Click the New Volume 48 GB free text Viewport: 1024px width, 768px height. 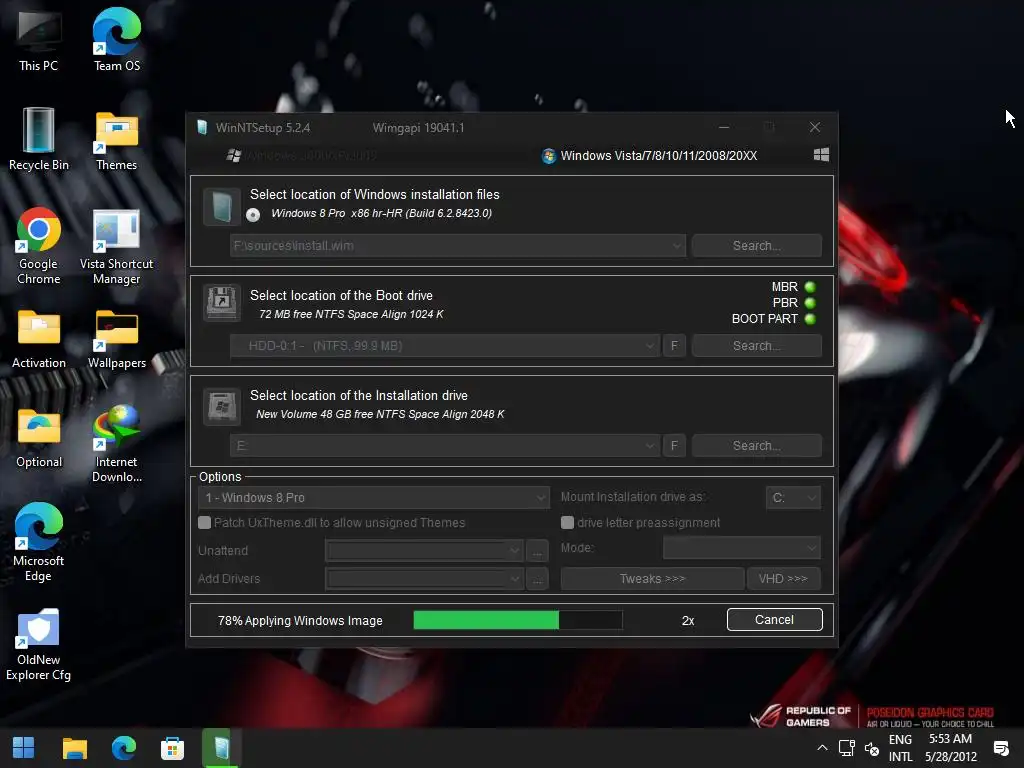coord(380,414)
